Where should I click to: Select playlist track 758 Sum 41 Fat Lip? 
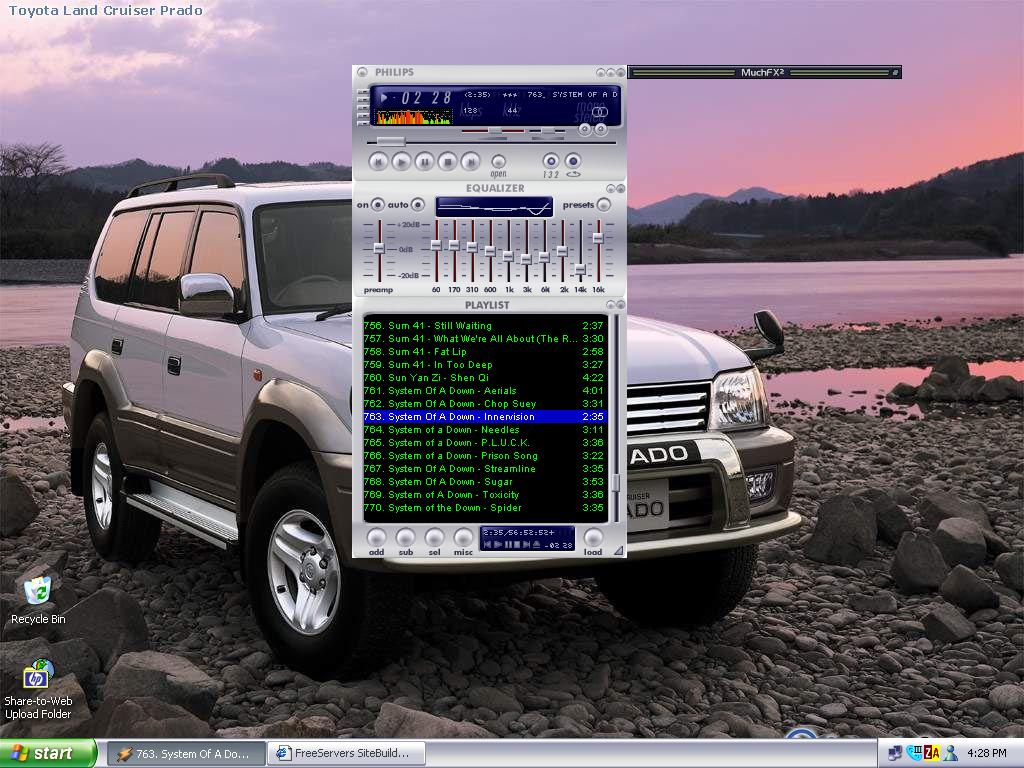tap(484, 351)
